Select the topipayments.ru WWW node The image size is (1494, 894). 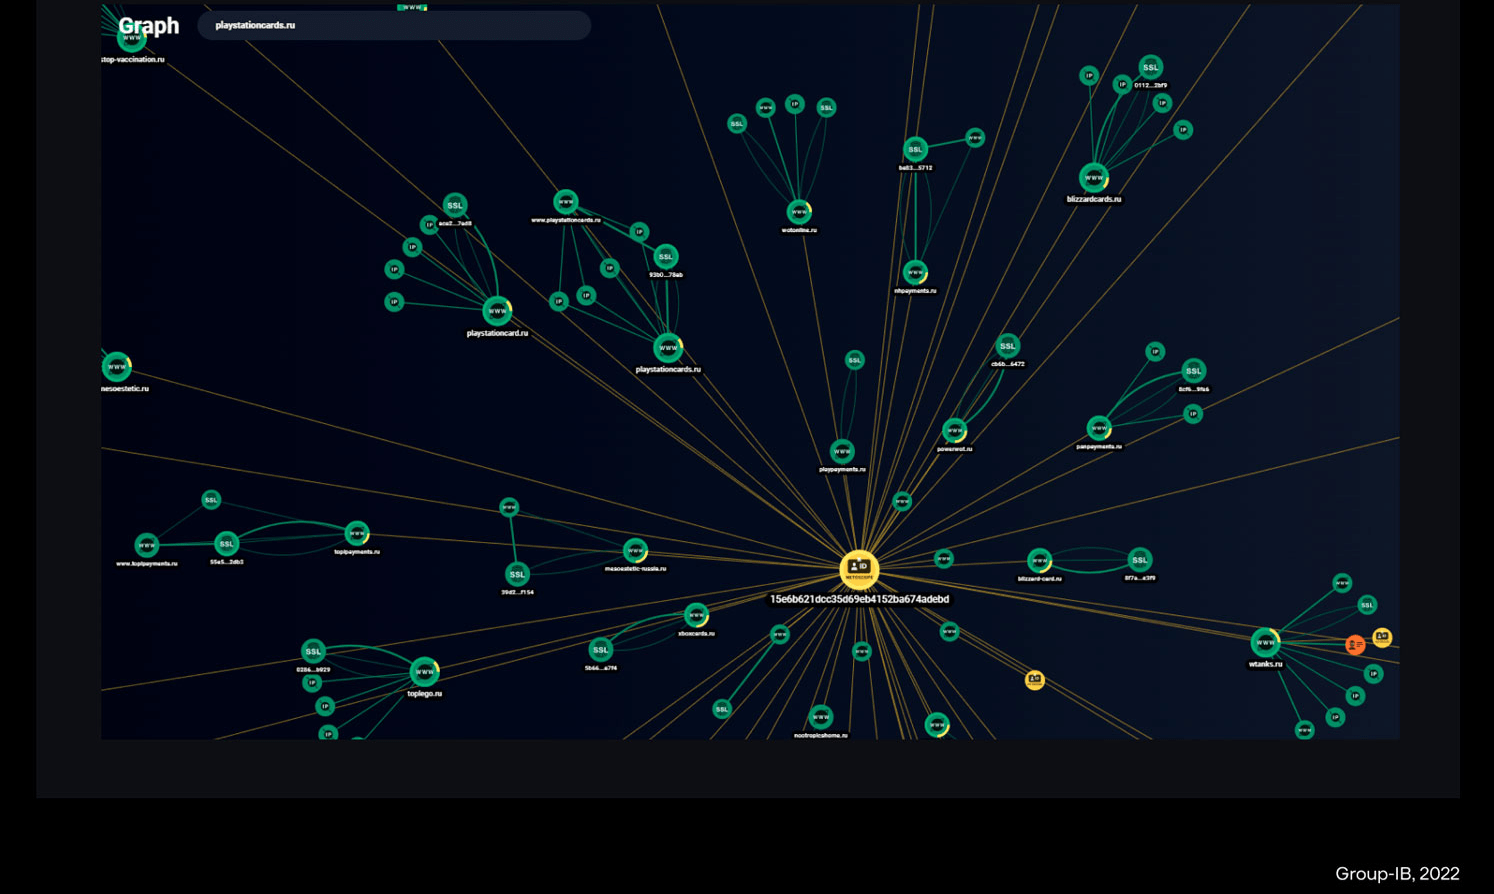[x=357, y=533]
